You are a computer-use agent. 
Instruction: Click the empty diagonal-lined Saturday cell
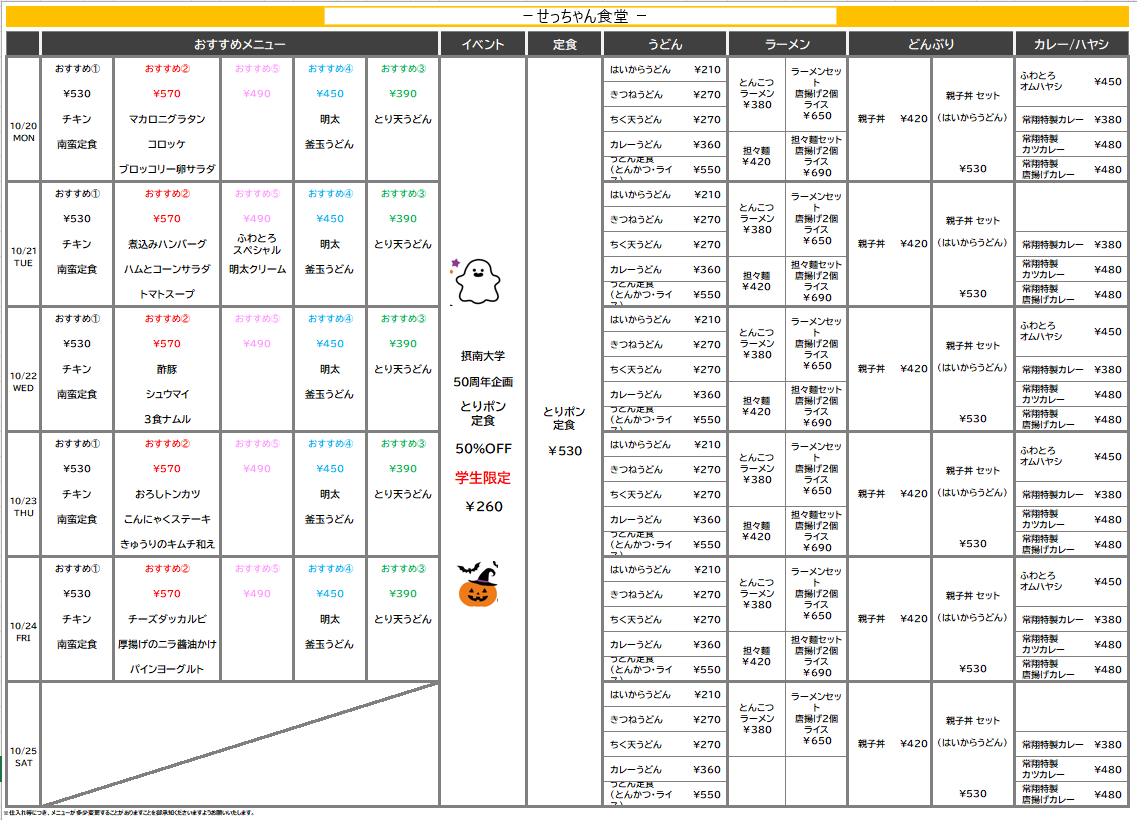coord(240,743)
